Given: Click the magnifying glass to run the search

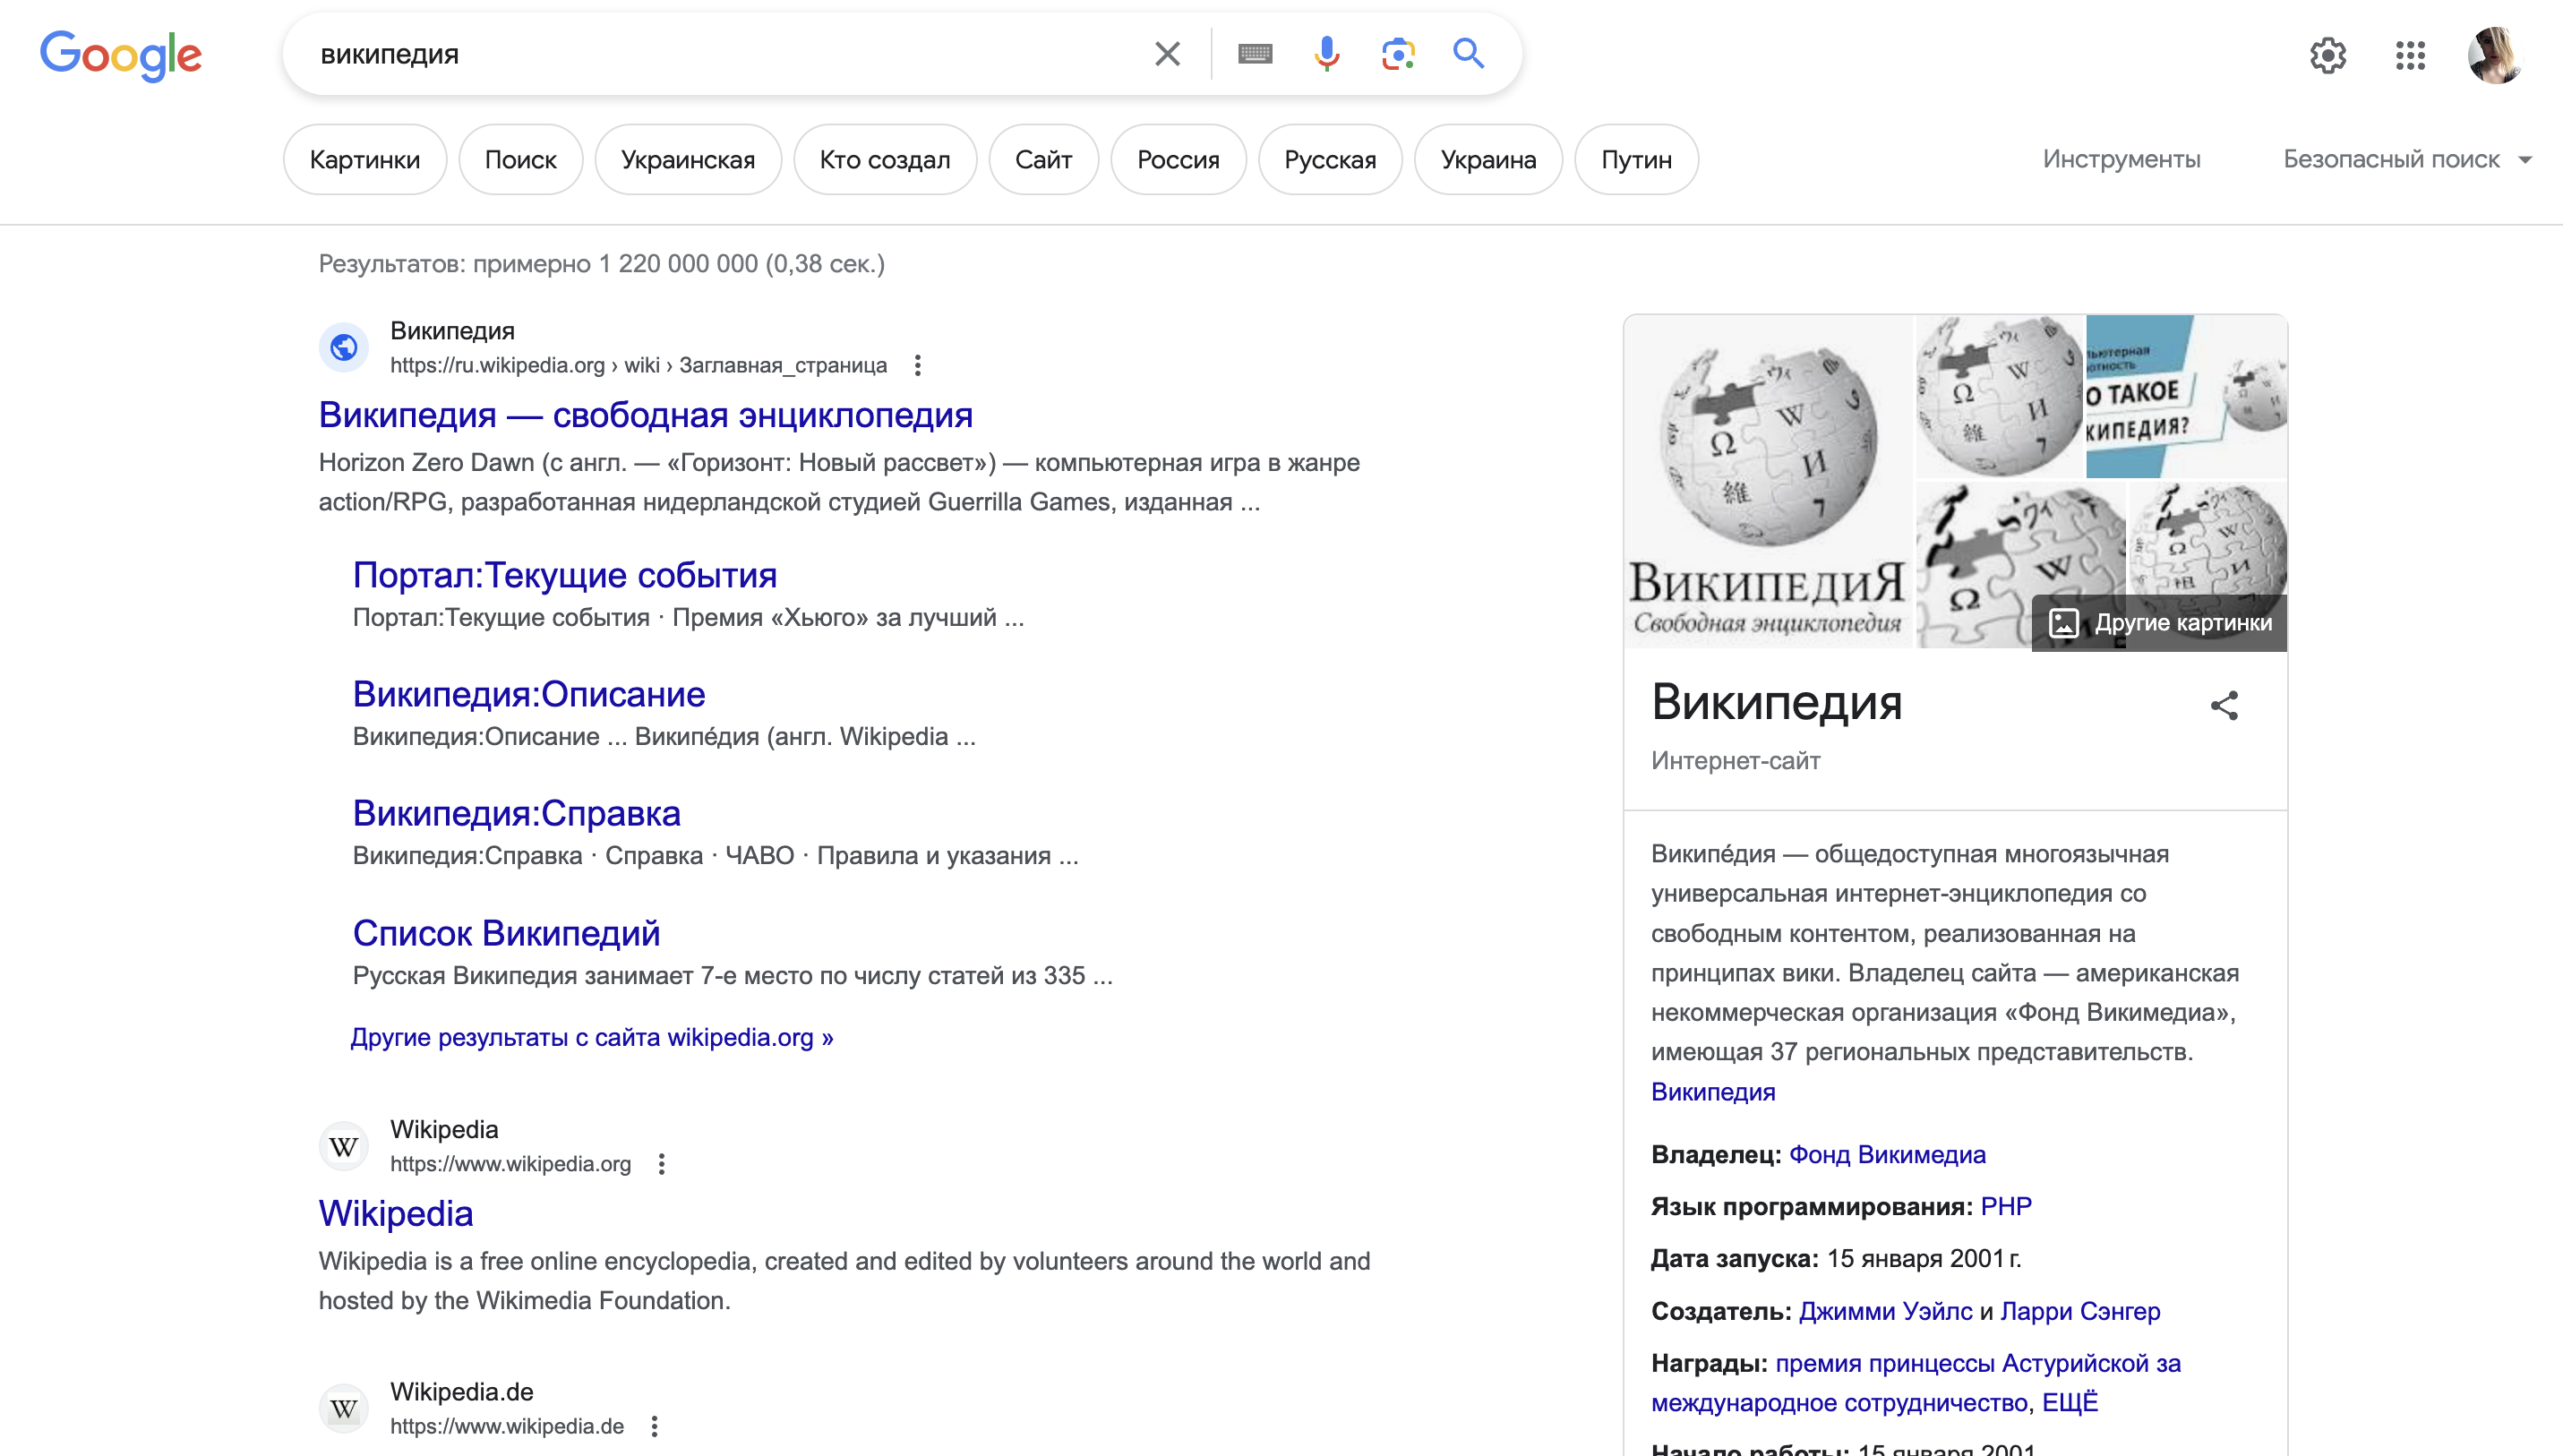Looking at the screenshot, I should coord(1467,53).
